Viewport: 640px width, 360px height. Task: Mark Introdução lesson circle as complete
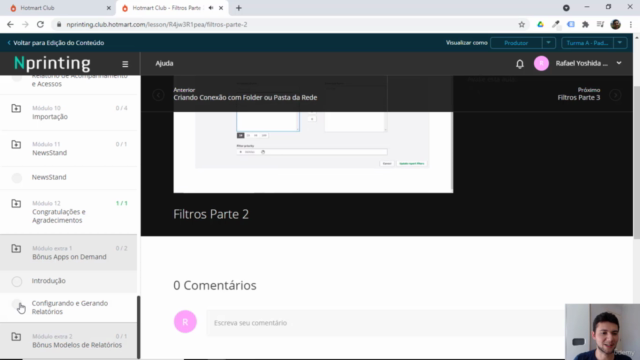[x=17, y=281]
